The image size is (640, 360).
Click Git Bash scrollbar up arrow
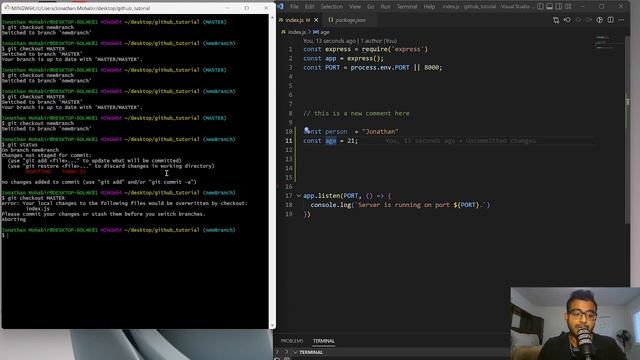[272, 17]
